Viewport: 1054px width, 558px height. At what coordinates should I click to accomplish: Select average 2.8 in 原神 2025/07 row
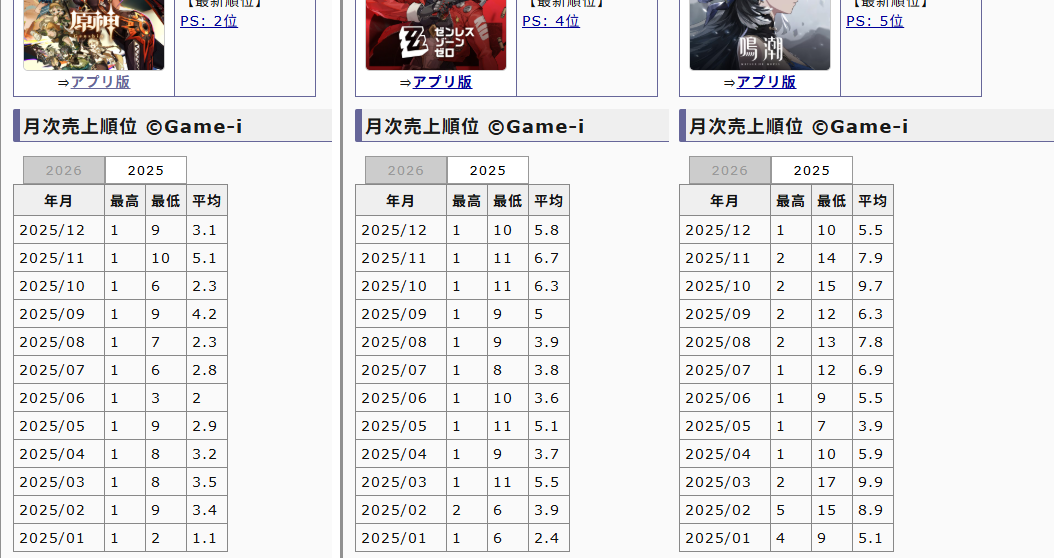coord(207,370)
